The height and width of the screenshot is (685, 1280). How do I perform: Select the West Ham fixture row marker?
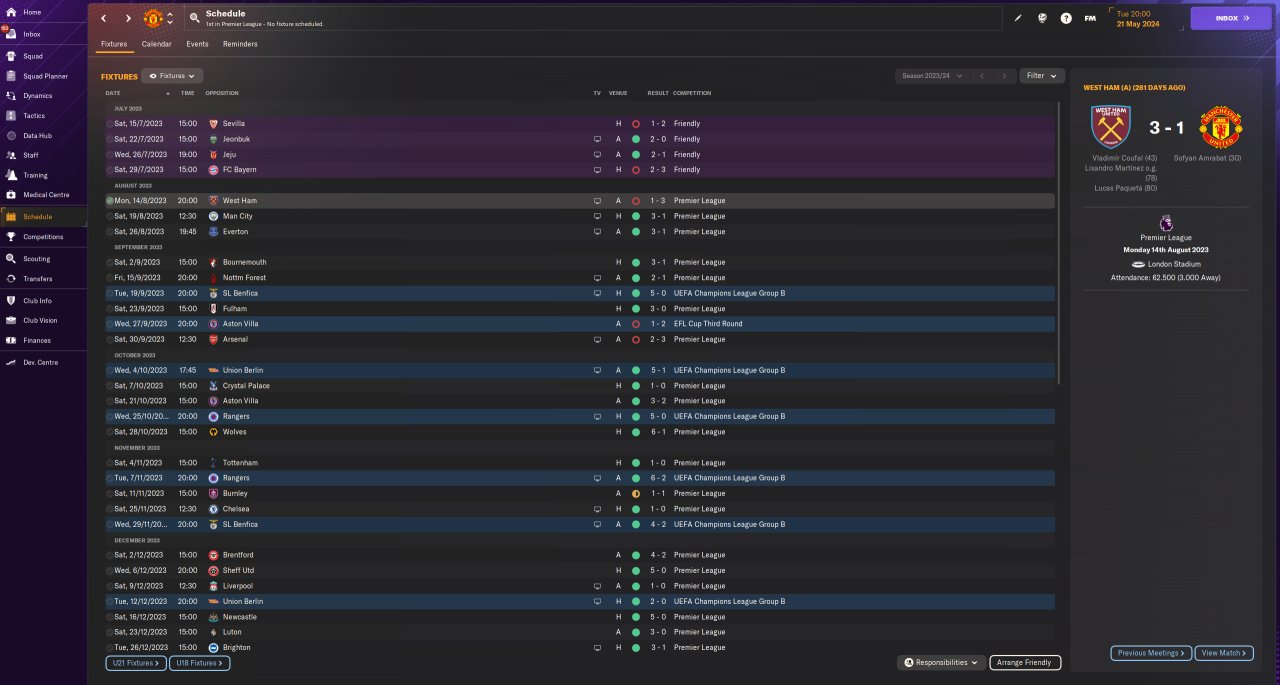pos(110,201)
